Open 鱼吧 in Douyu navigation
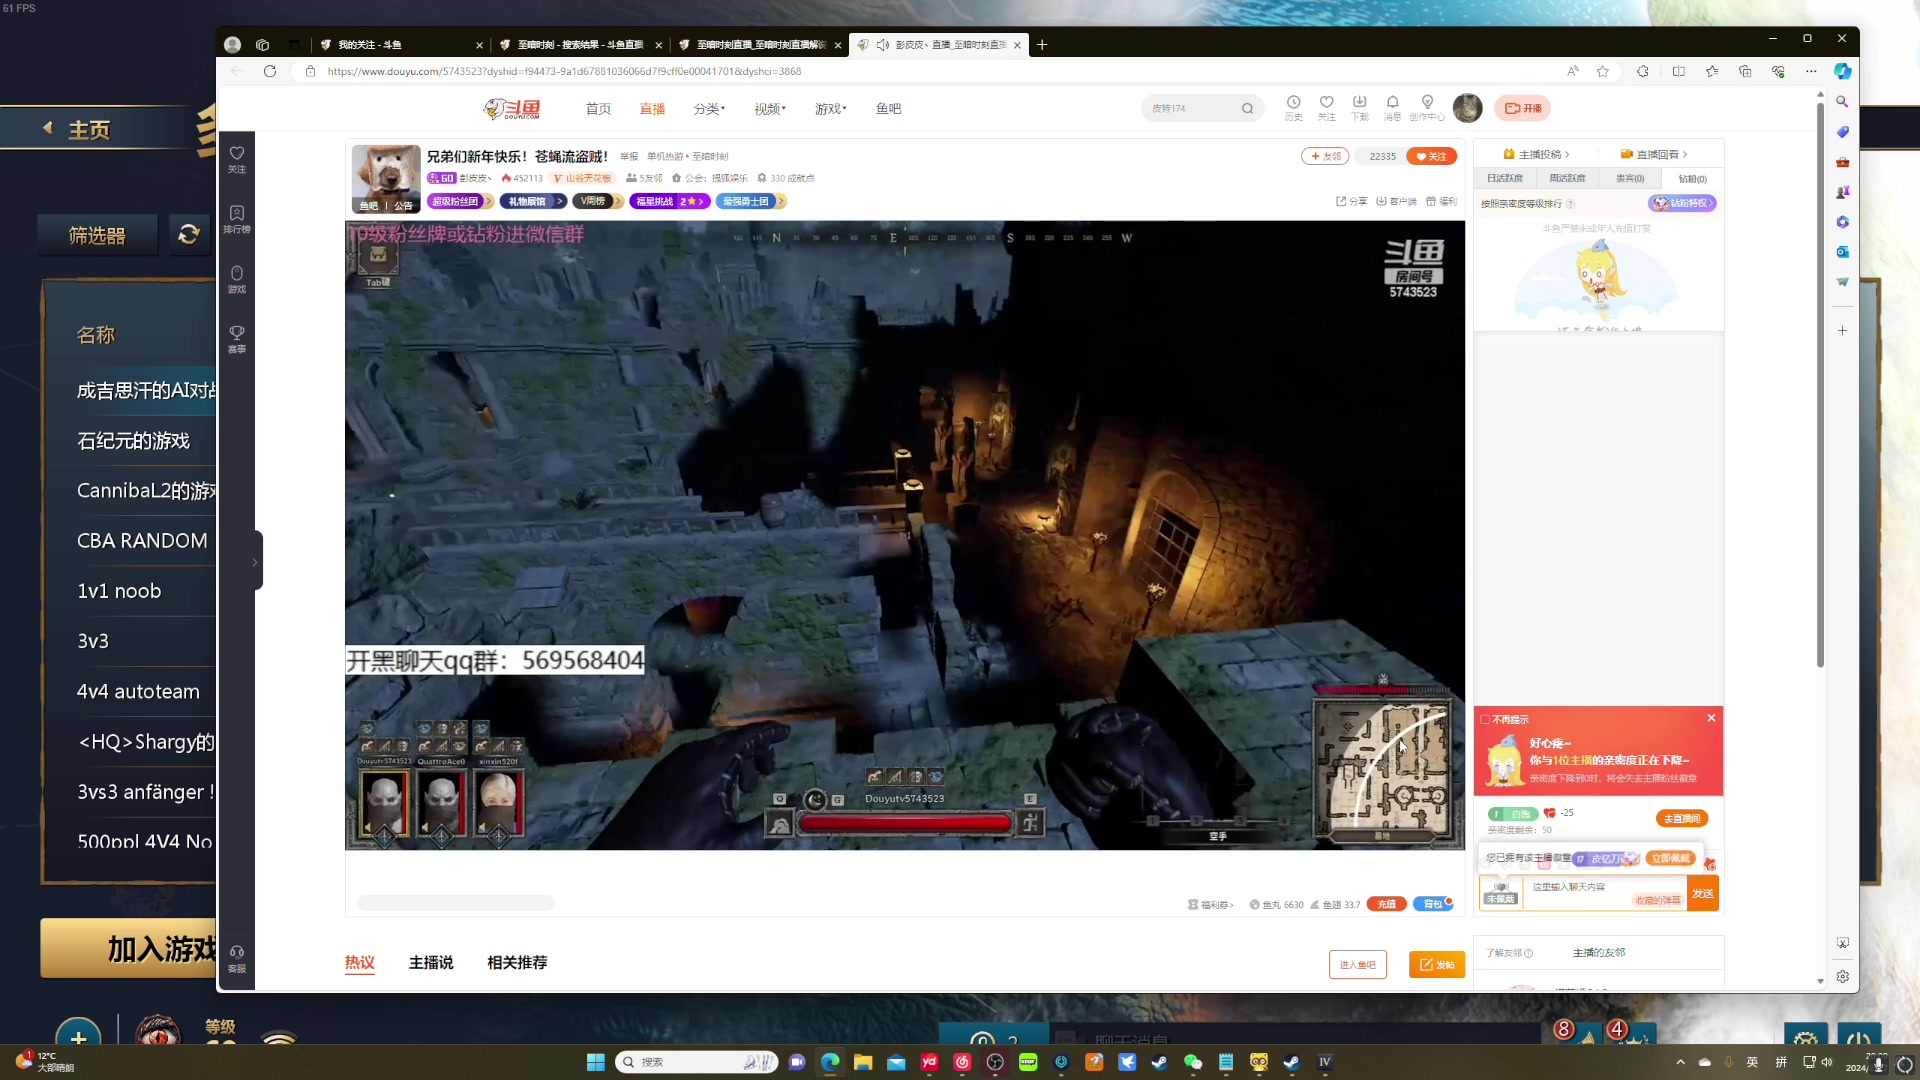Screen dimensions: 1920x1080 pyautogui.click(x=888, y=108)
